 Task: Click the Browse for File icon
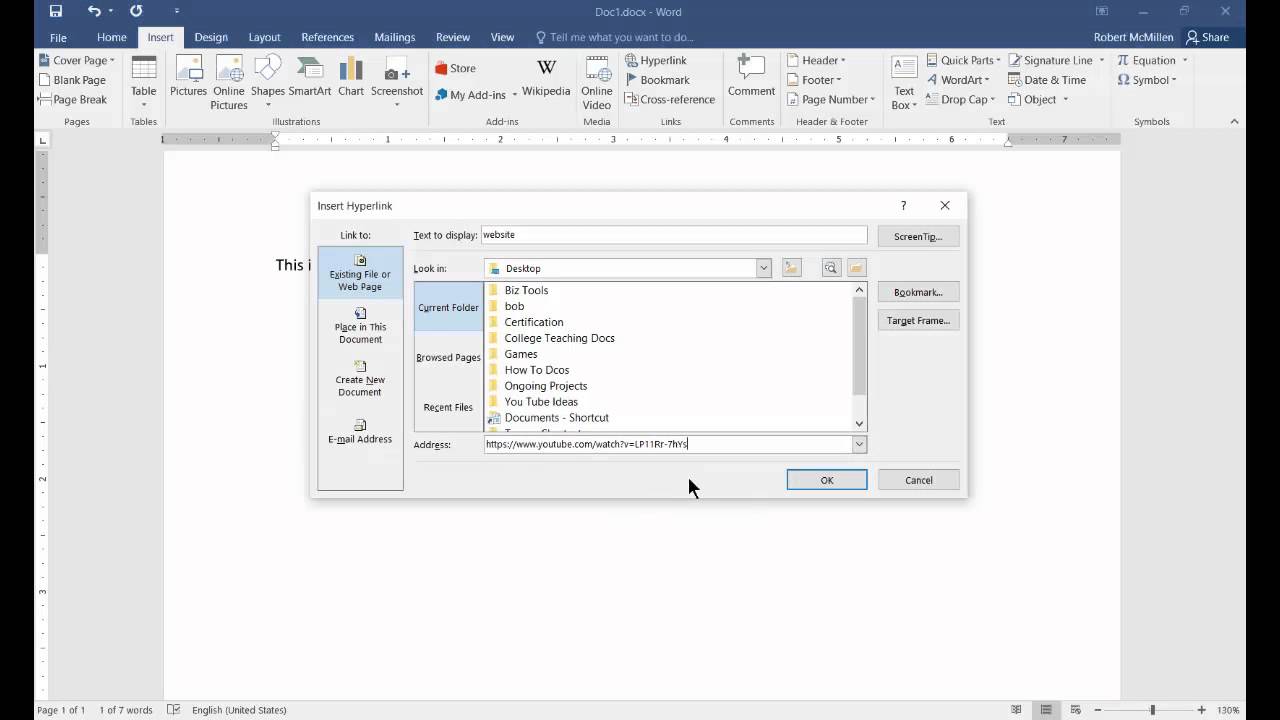click(856, 268)
